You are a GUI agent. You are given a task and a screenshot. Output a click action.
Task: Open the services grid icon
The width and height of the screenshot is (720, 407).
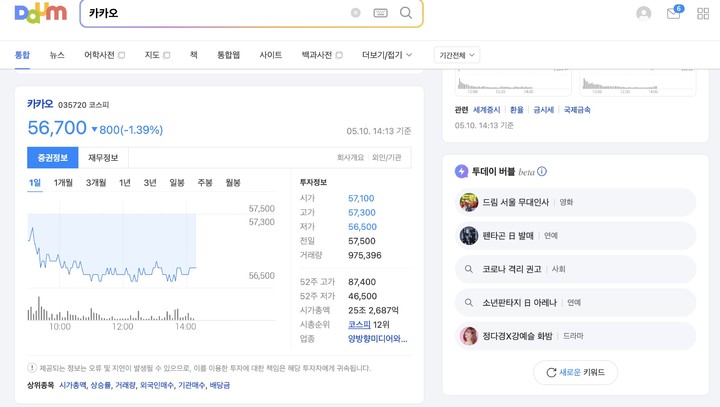pyautogui.click(x=703, y=14)
